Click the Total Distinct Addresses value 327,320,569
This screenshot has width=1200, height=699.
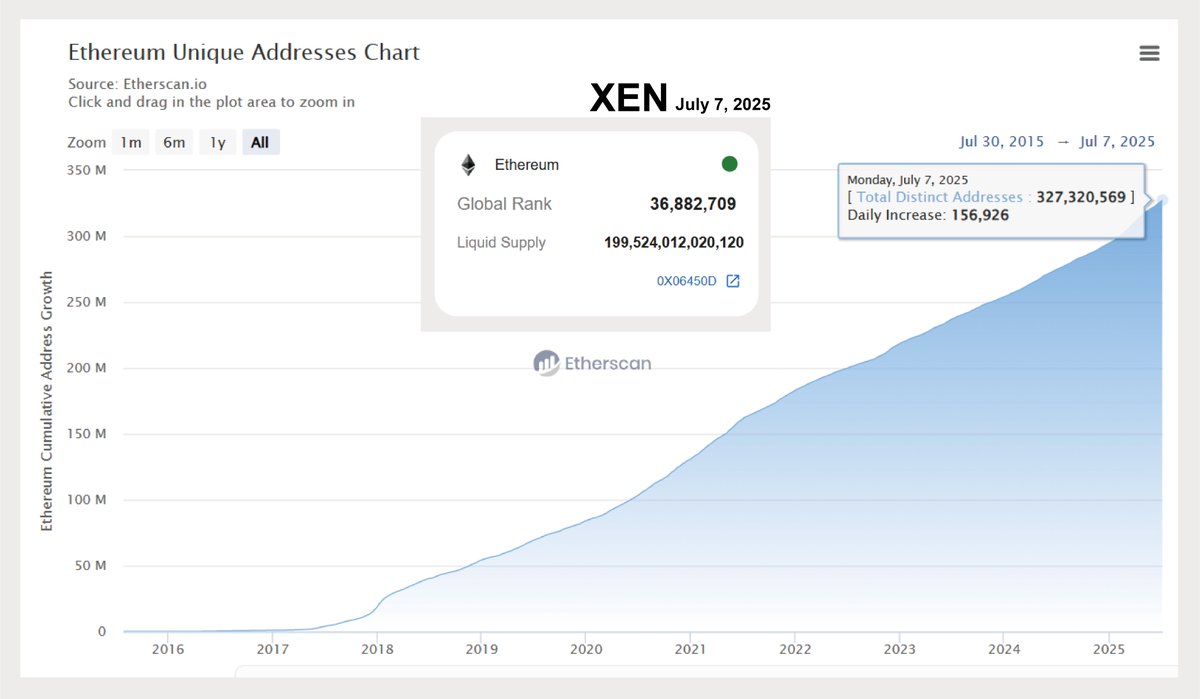click(1081, 197)
